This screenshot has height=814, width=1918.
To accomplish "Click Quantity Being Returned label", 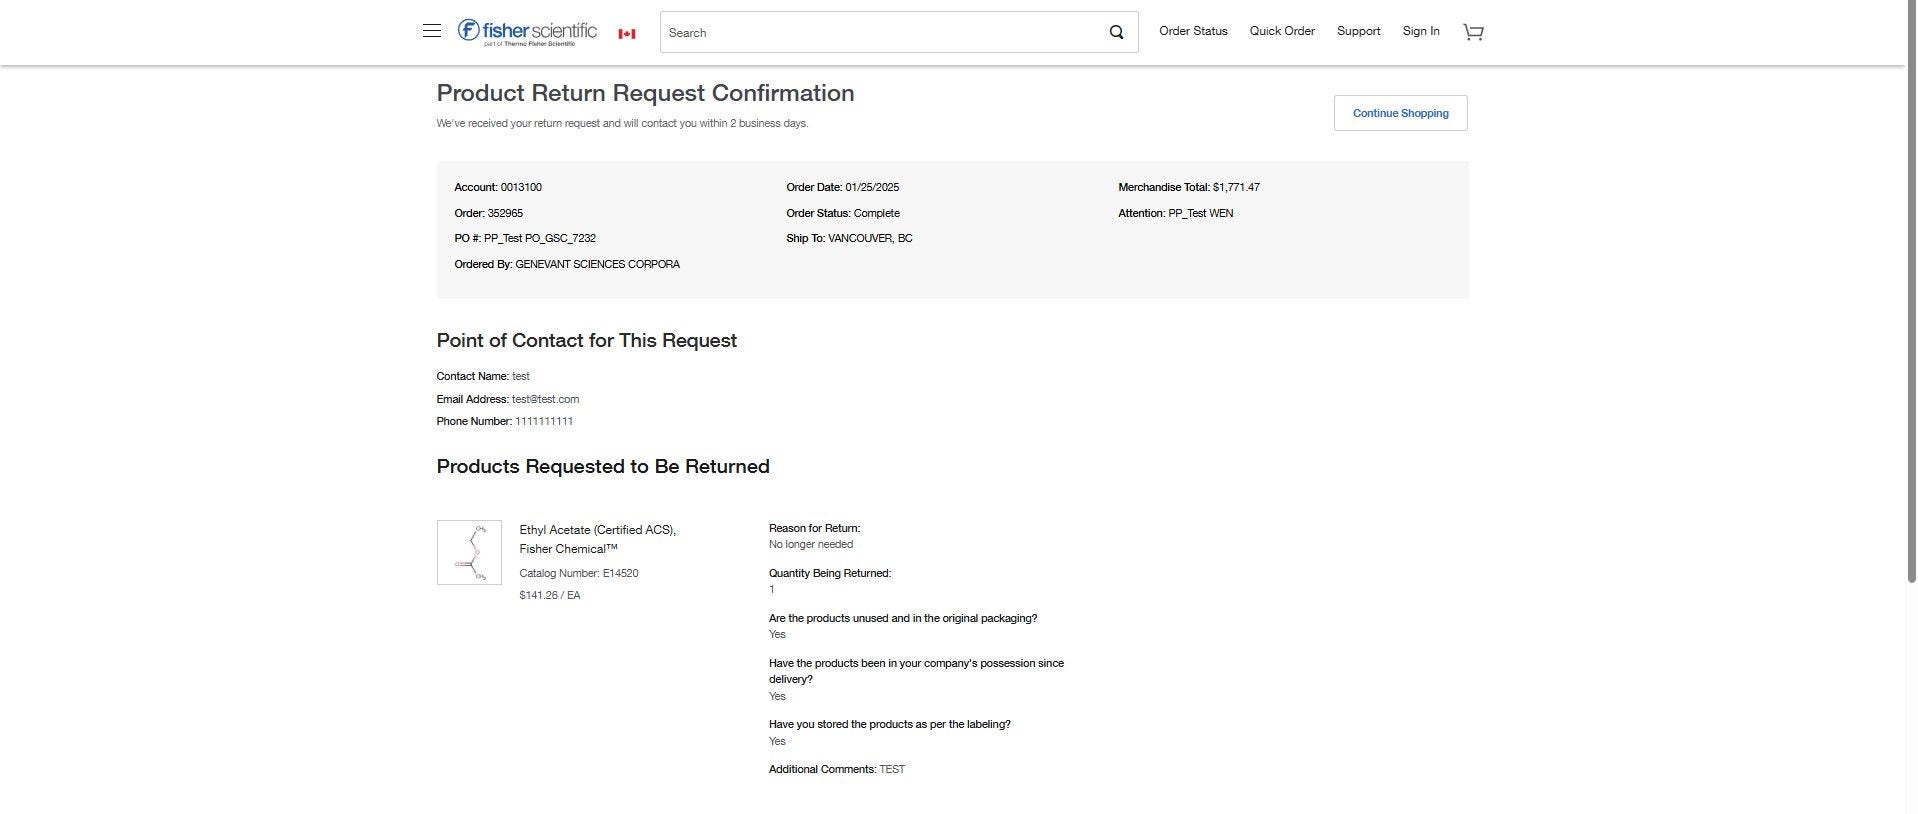I will 830,573.
